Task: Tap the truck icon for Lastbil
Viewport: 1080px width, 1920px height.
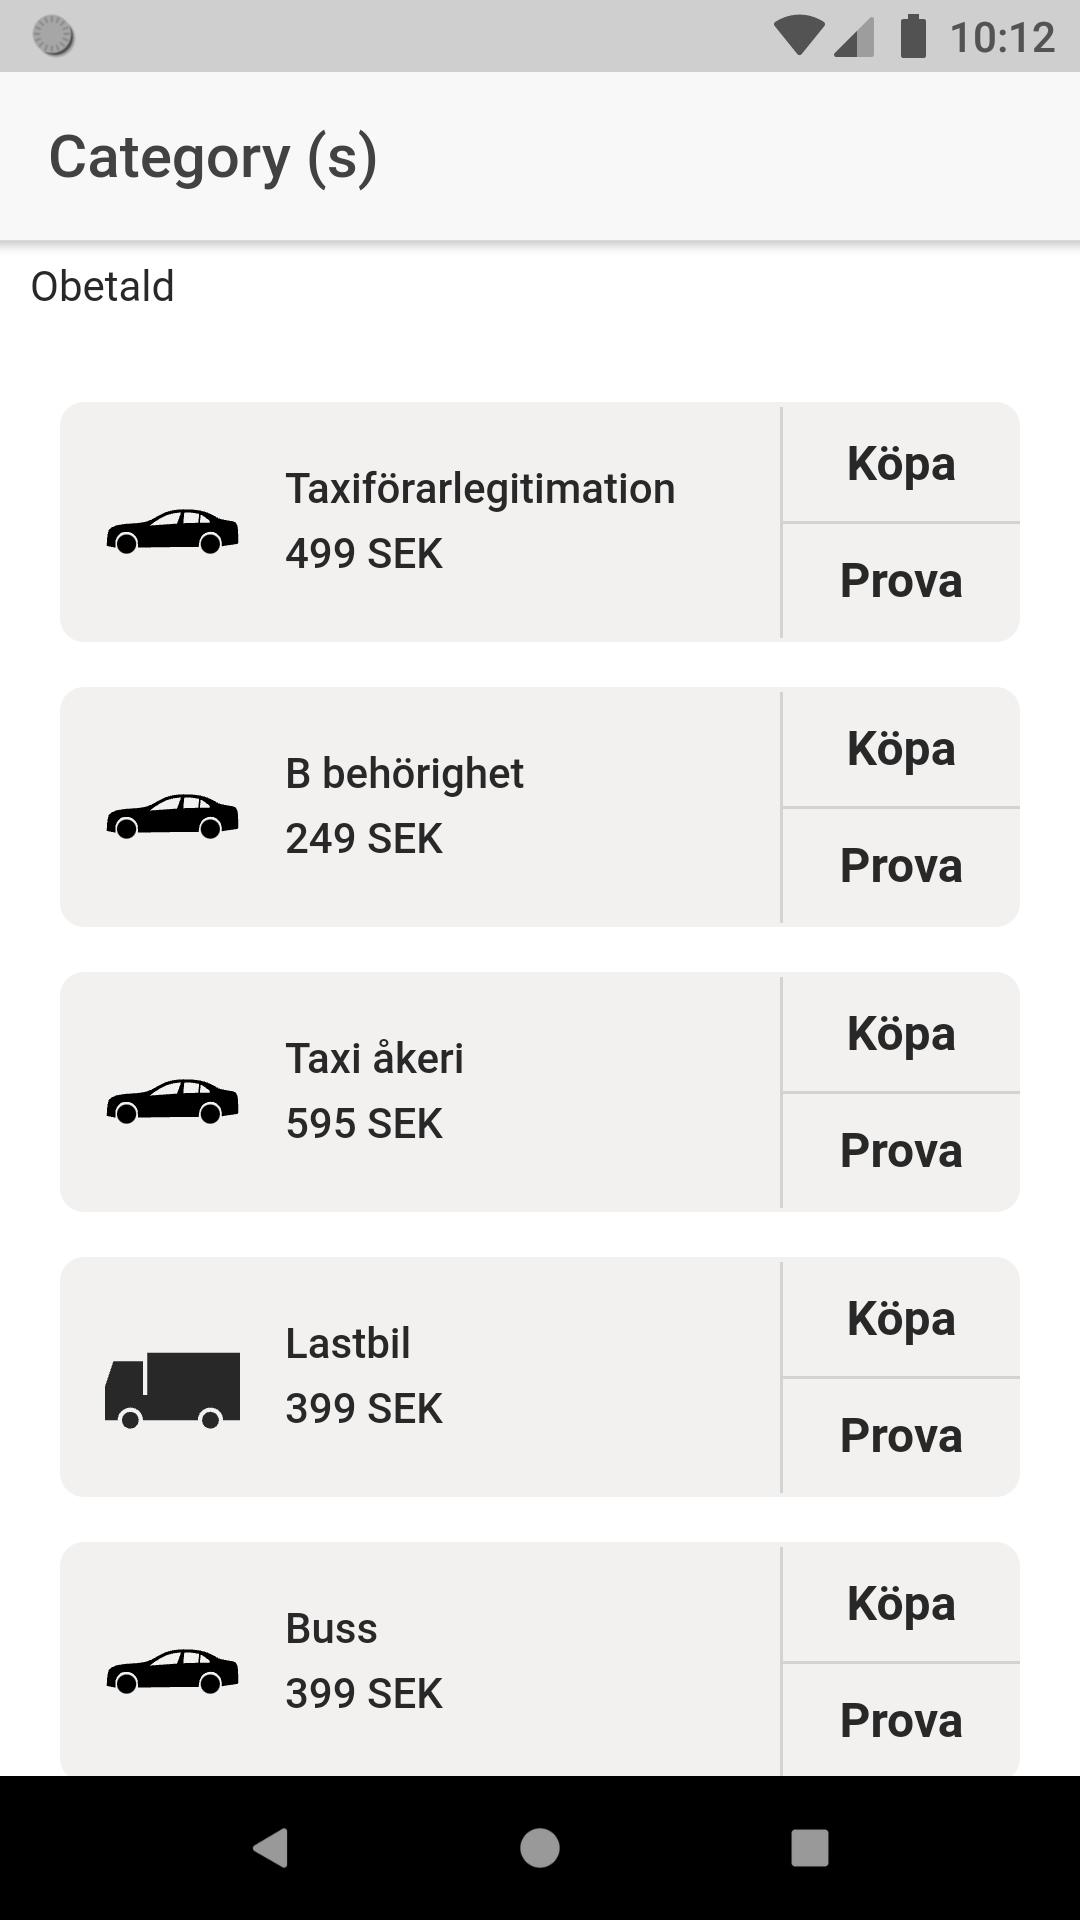Action: (172, 1390)
